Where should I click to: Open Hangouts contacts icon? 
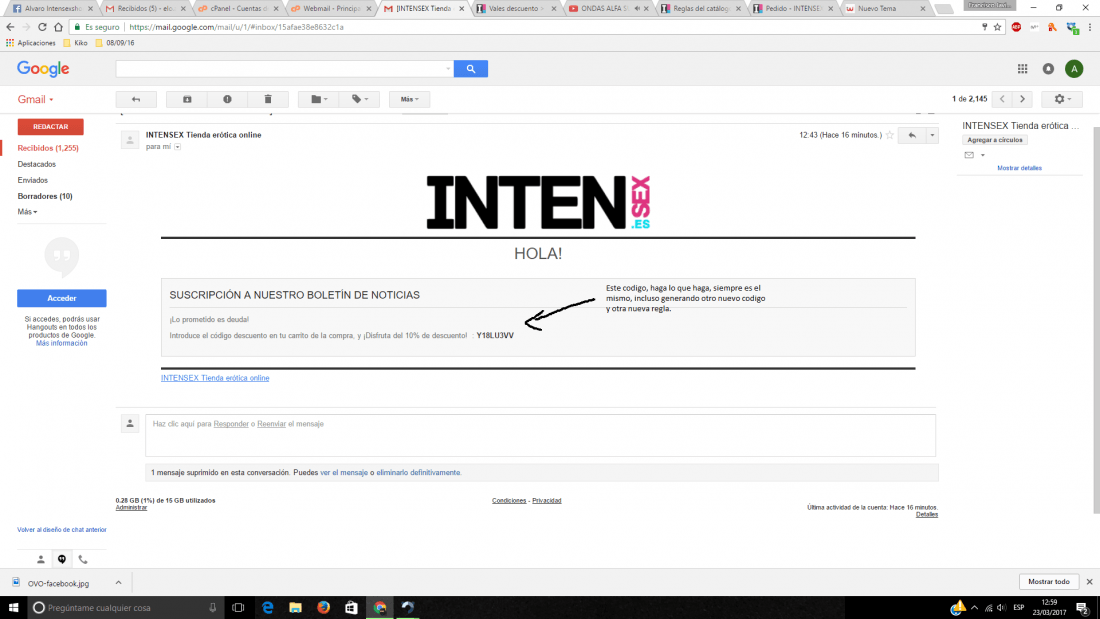[41, 559]
